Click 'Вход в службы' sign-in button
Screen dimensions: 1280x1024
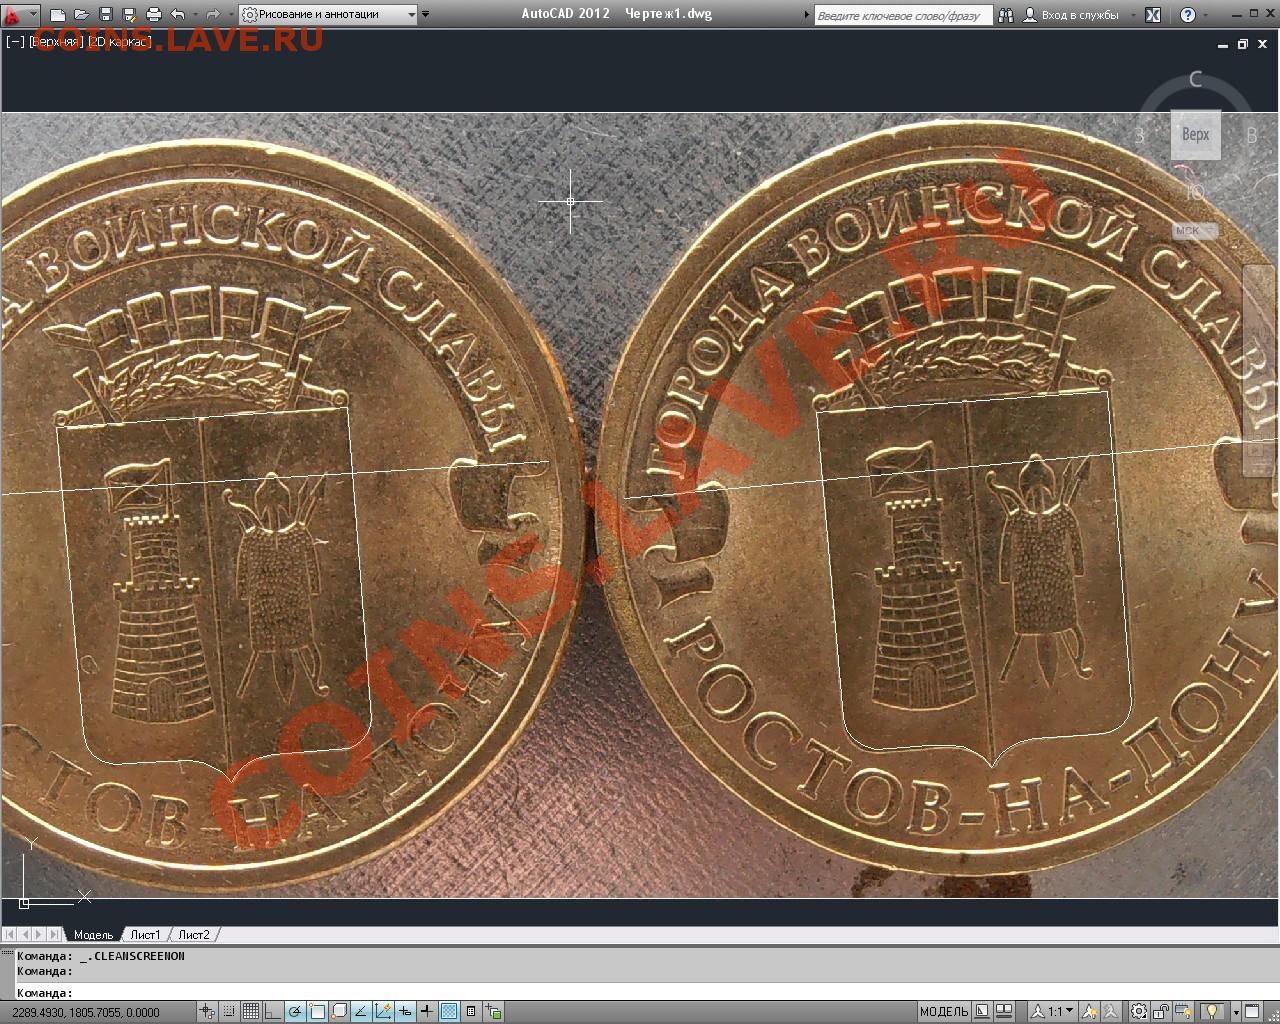coord(1073,15)
